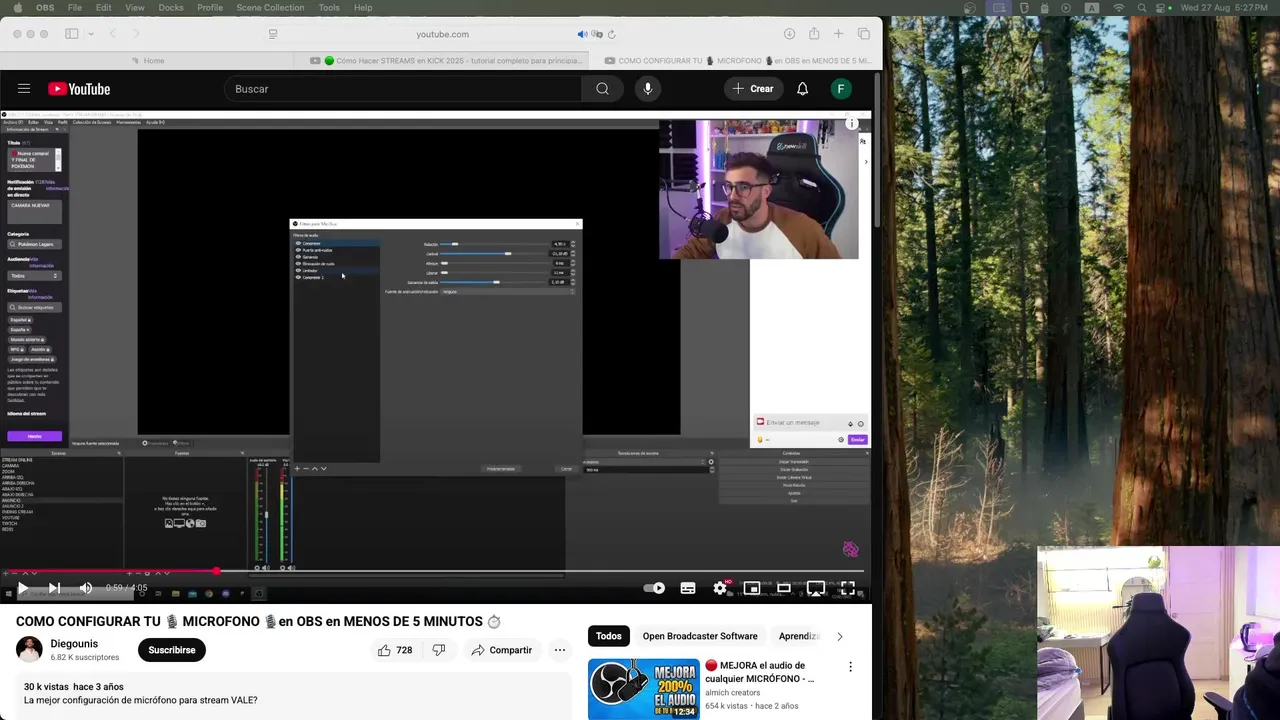Skip to the next video
This screenshot has width=1280, height=720.
pyautogui.click(x=54, y=588)
